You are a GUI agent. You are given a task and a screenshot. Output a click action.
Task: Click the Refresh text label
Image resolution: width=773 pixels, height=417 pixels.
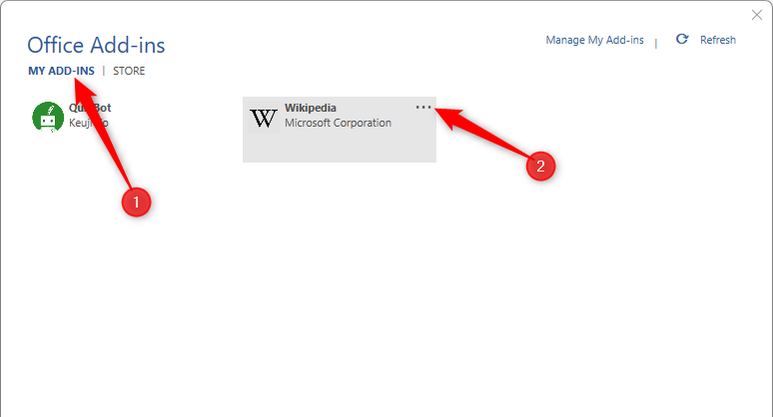coord(718,40)
